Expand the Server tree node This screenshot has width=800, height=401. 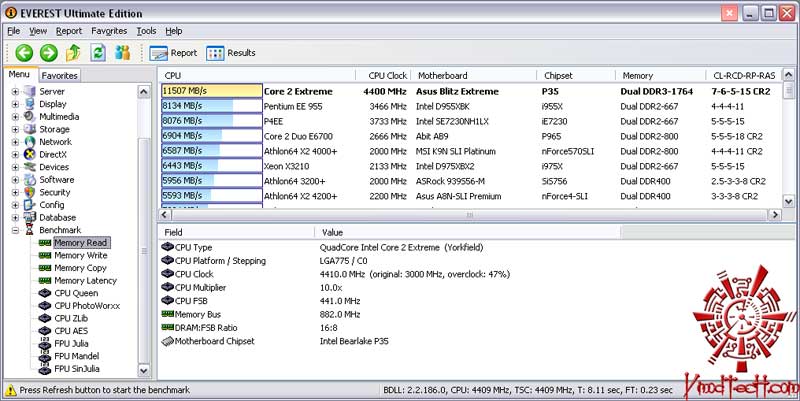pyautogui.click(x=15, y=92)
